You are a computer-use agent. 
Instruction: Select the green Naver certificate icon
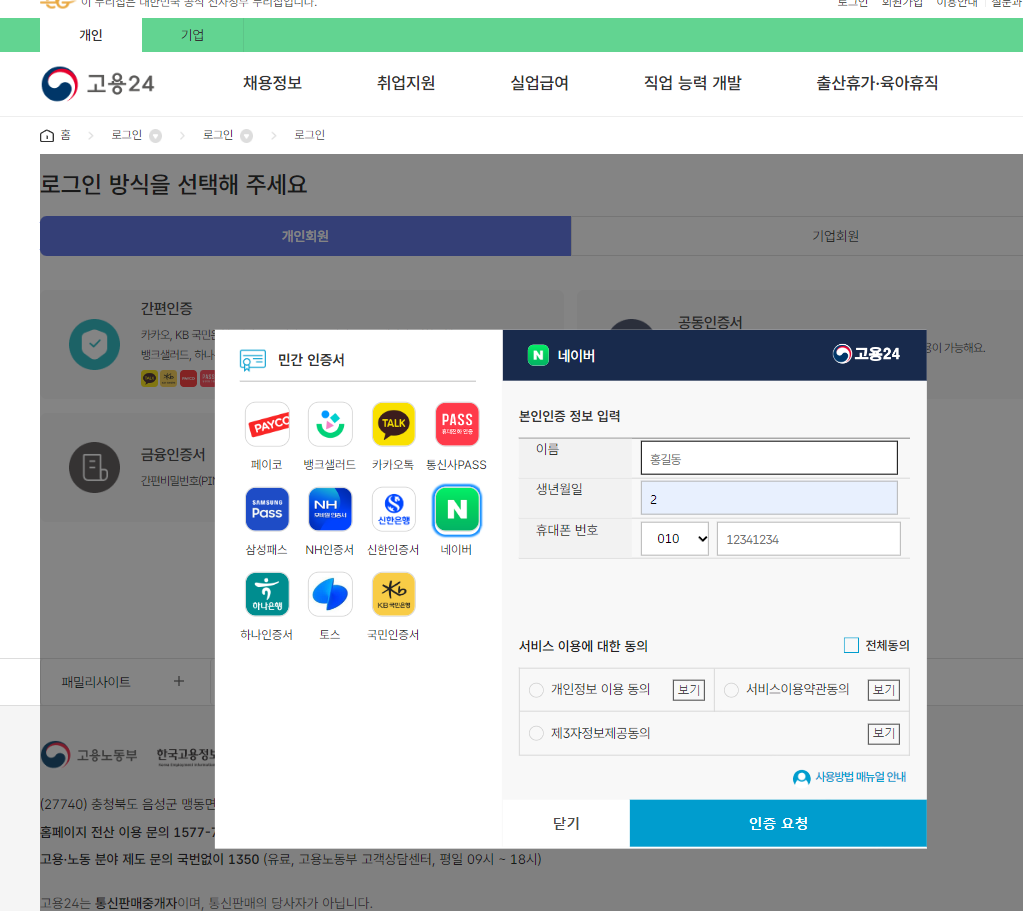457,509
